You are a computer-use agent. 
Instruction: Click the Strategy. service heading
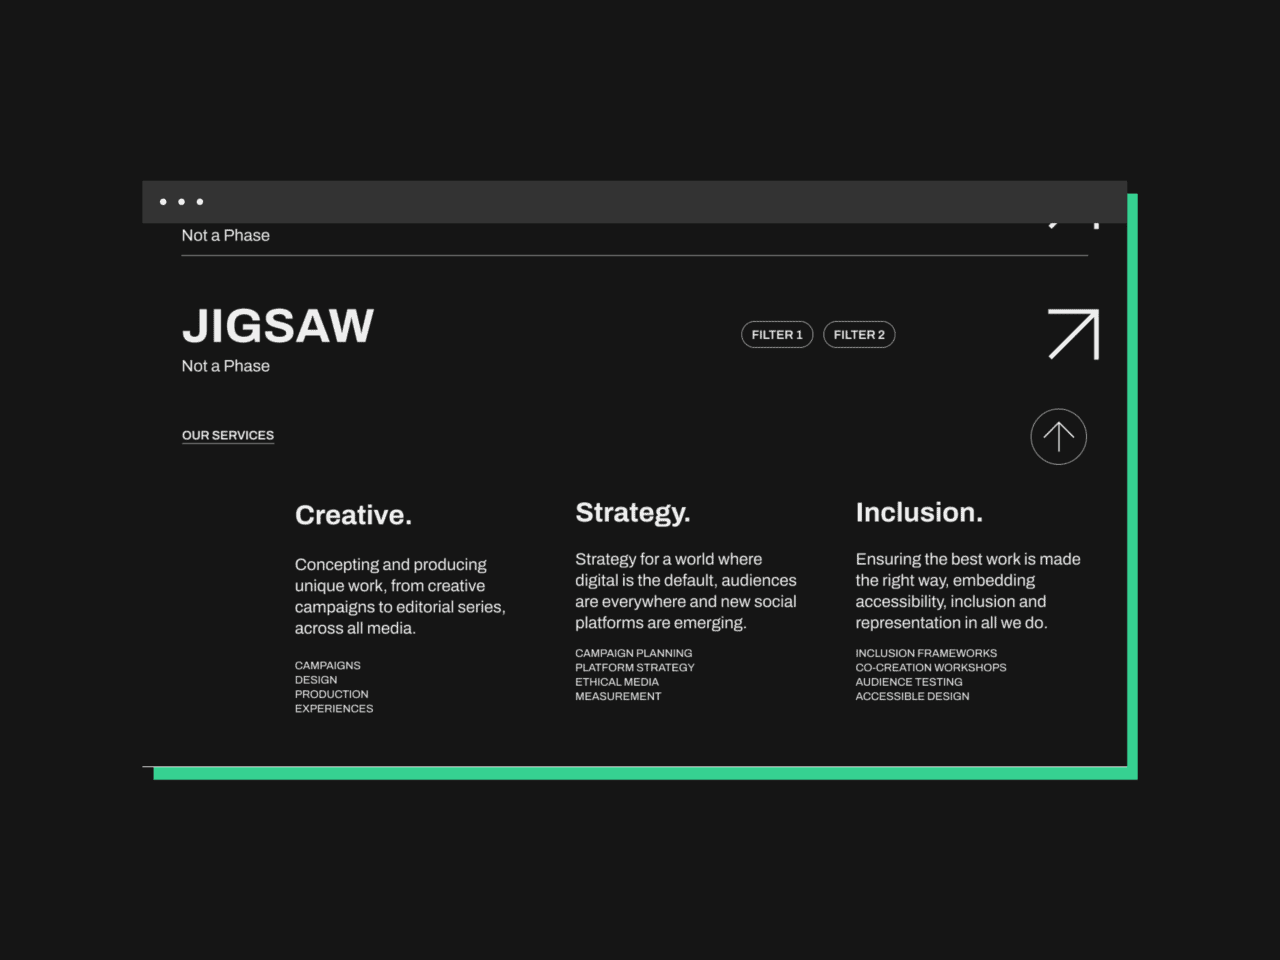[633, 513]
